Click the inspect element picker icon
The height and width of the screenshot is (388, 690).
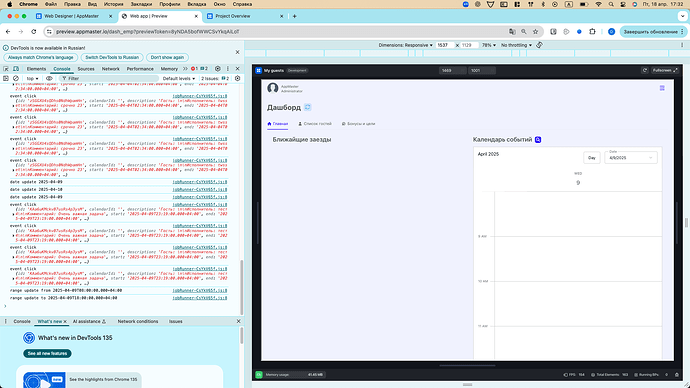[x=6, y=69]
